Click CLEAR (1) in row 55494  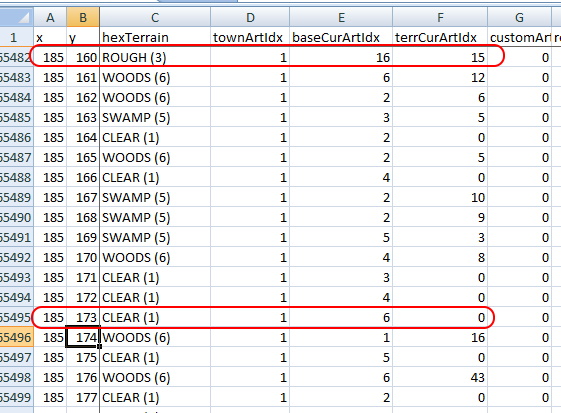[x=155, y=297]
